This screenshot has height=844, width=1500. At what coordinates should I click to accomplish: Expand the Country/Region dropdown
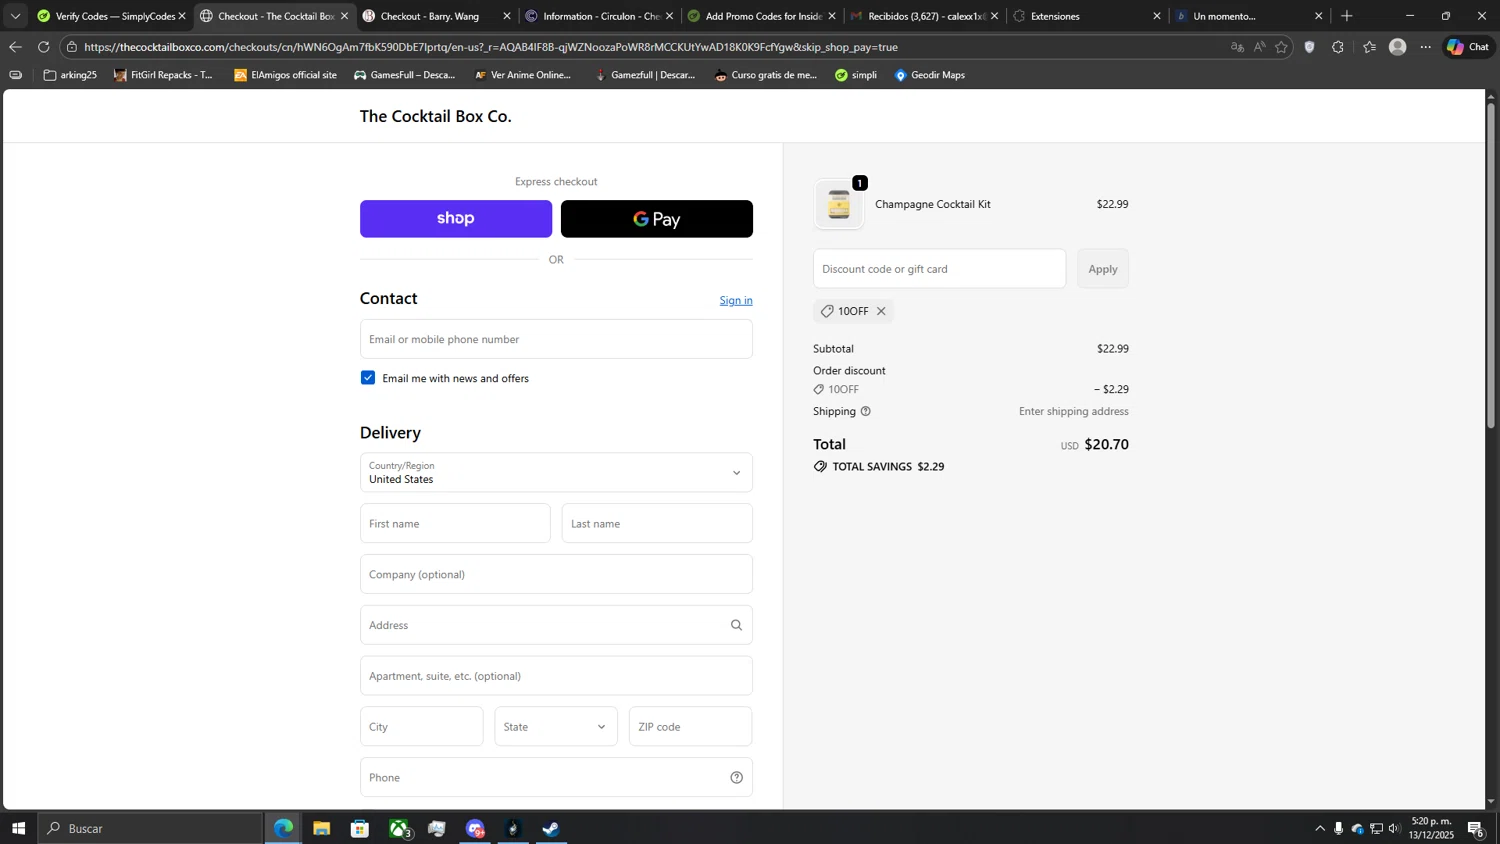pos(556,472)
